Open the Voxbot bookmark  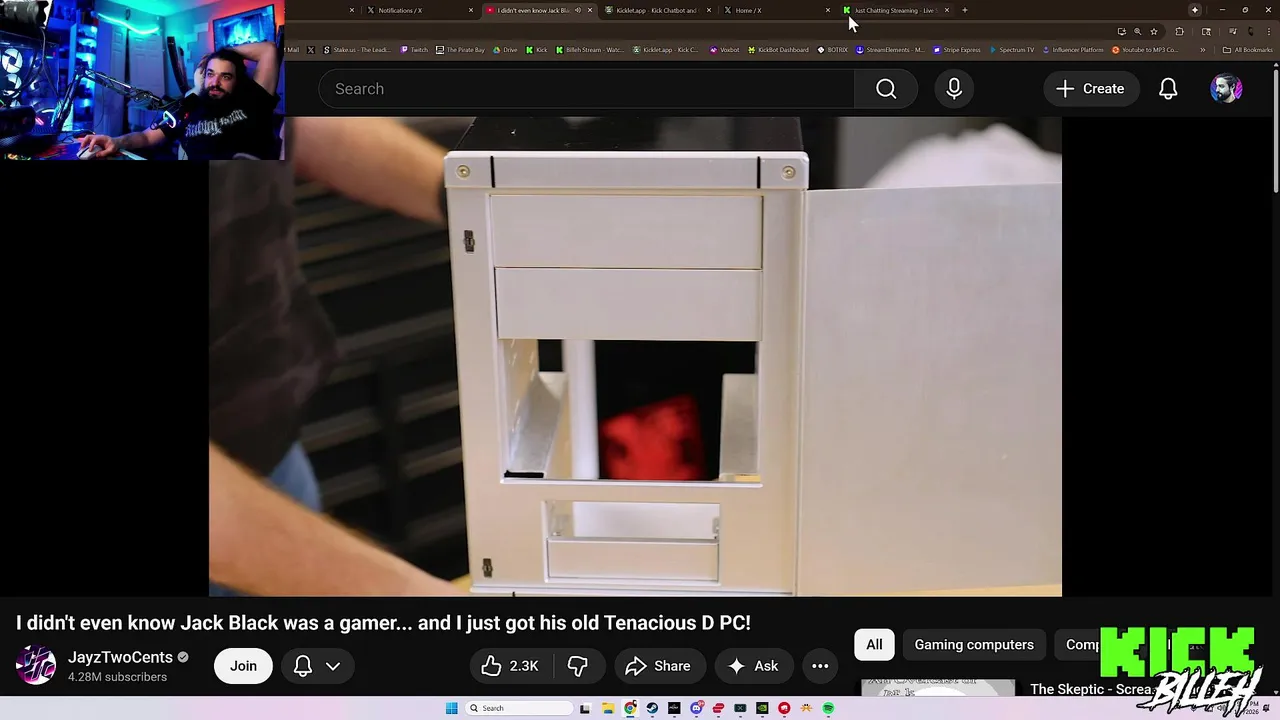coord(725,50)
